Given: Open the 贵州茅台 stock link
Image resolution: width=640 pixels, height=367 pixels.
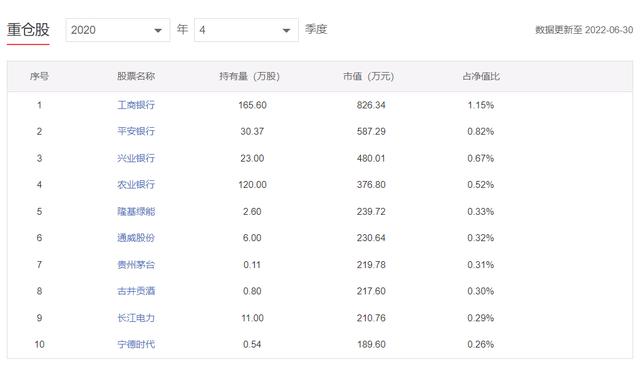Looking at the screenshot, I should [x=136, y=265].
